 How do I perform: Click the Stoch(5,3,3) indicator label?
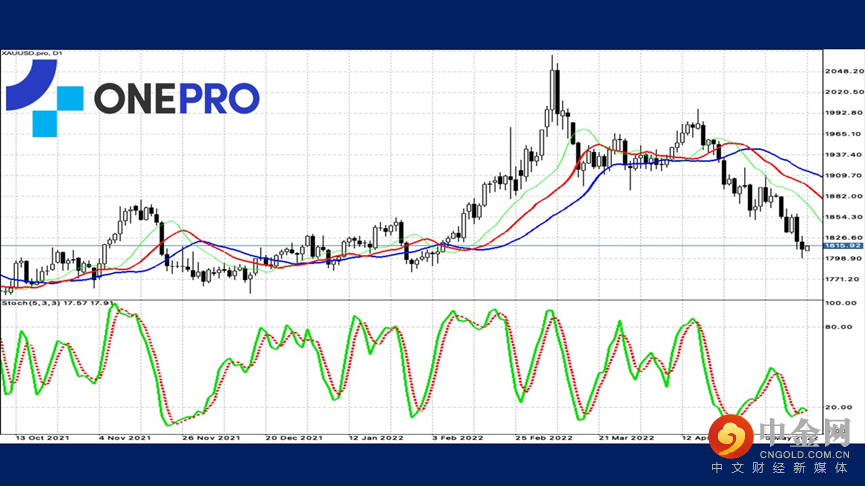click(58, 303)
